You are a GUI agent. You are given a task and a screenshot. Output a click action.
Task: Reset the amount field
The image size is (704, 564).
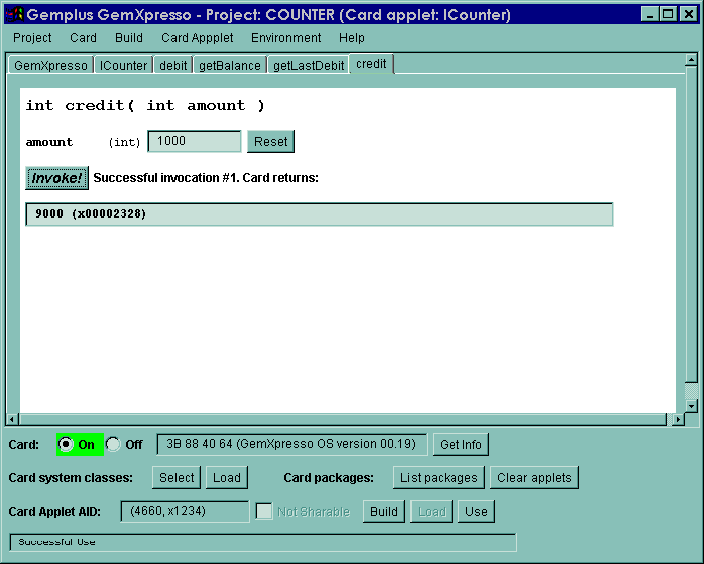271,141
